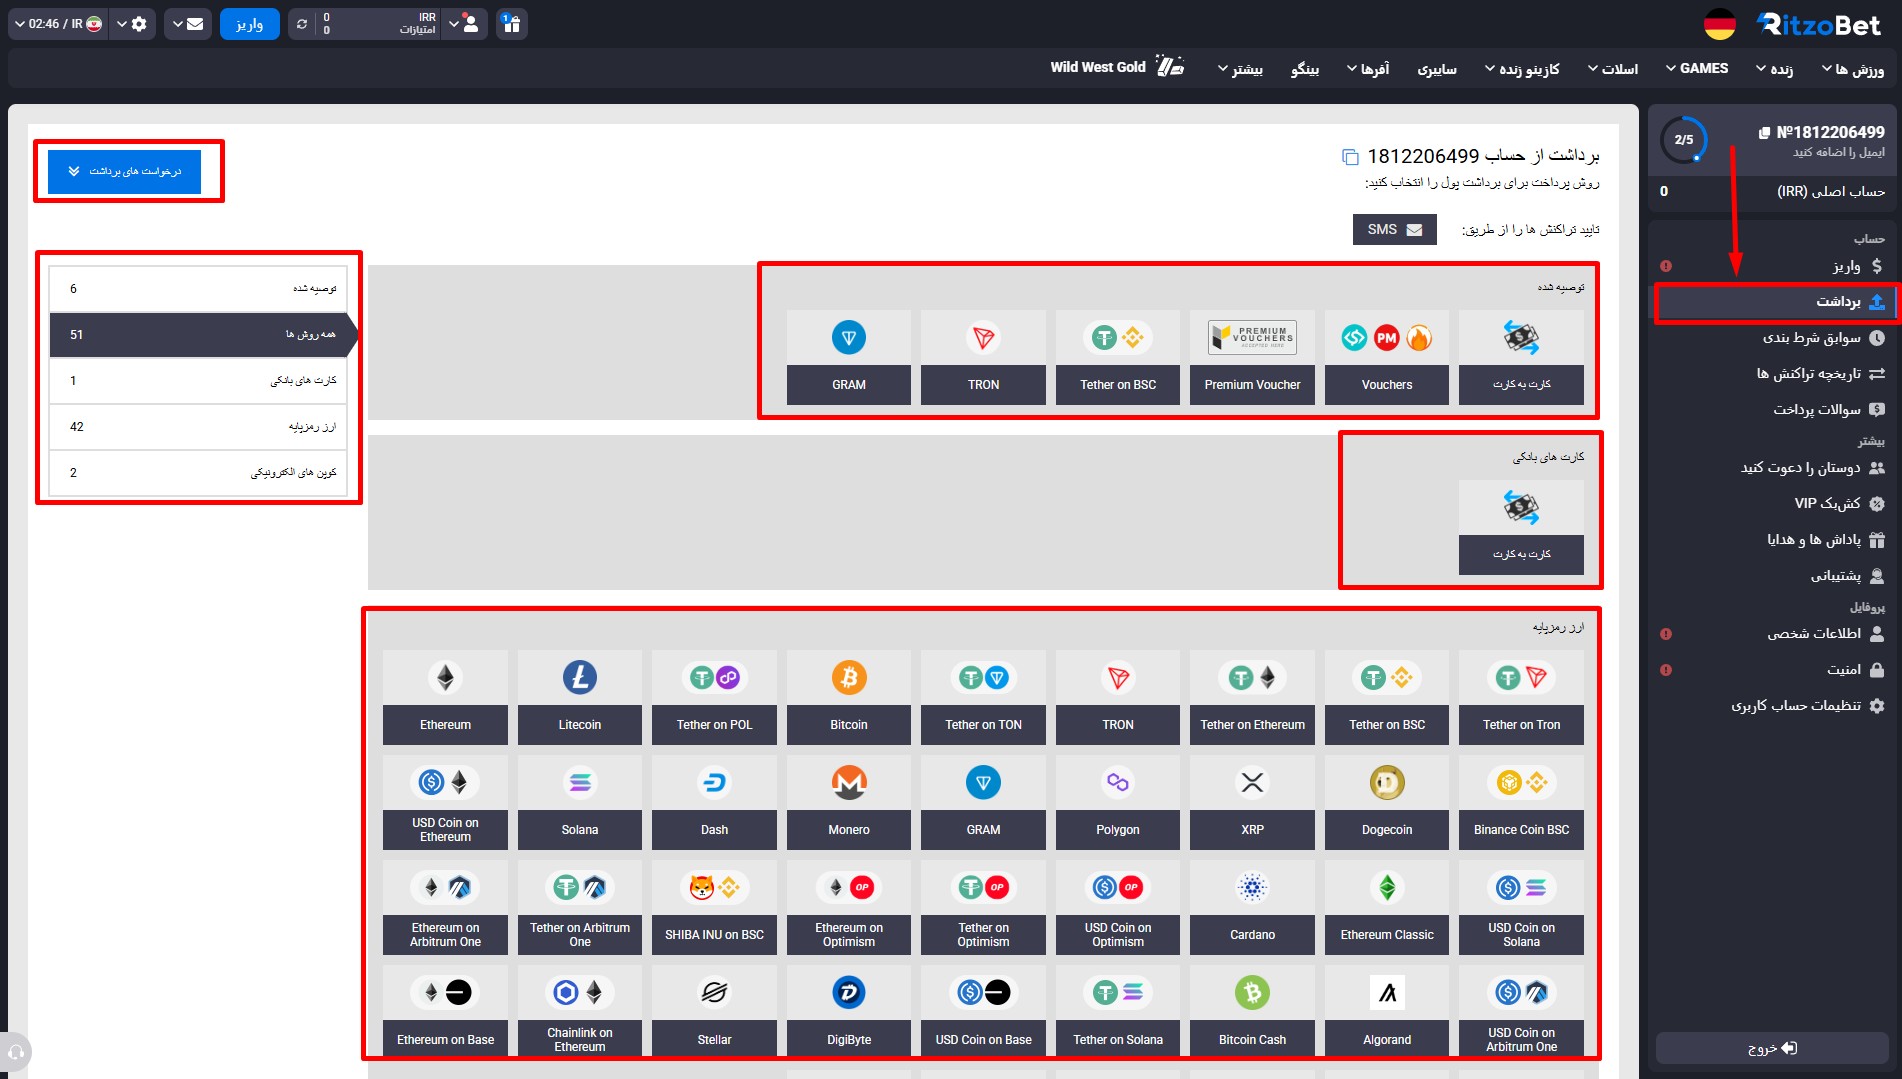The width and height of the screenshot is (1902, 1079).
Task: Pick the Bitcoin withdrawal option
Action: (x=849, y=697)
